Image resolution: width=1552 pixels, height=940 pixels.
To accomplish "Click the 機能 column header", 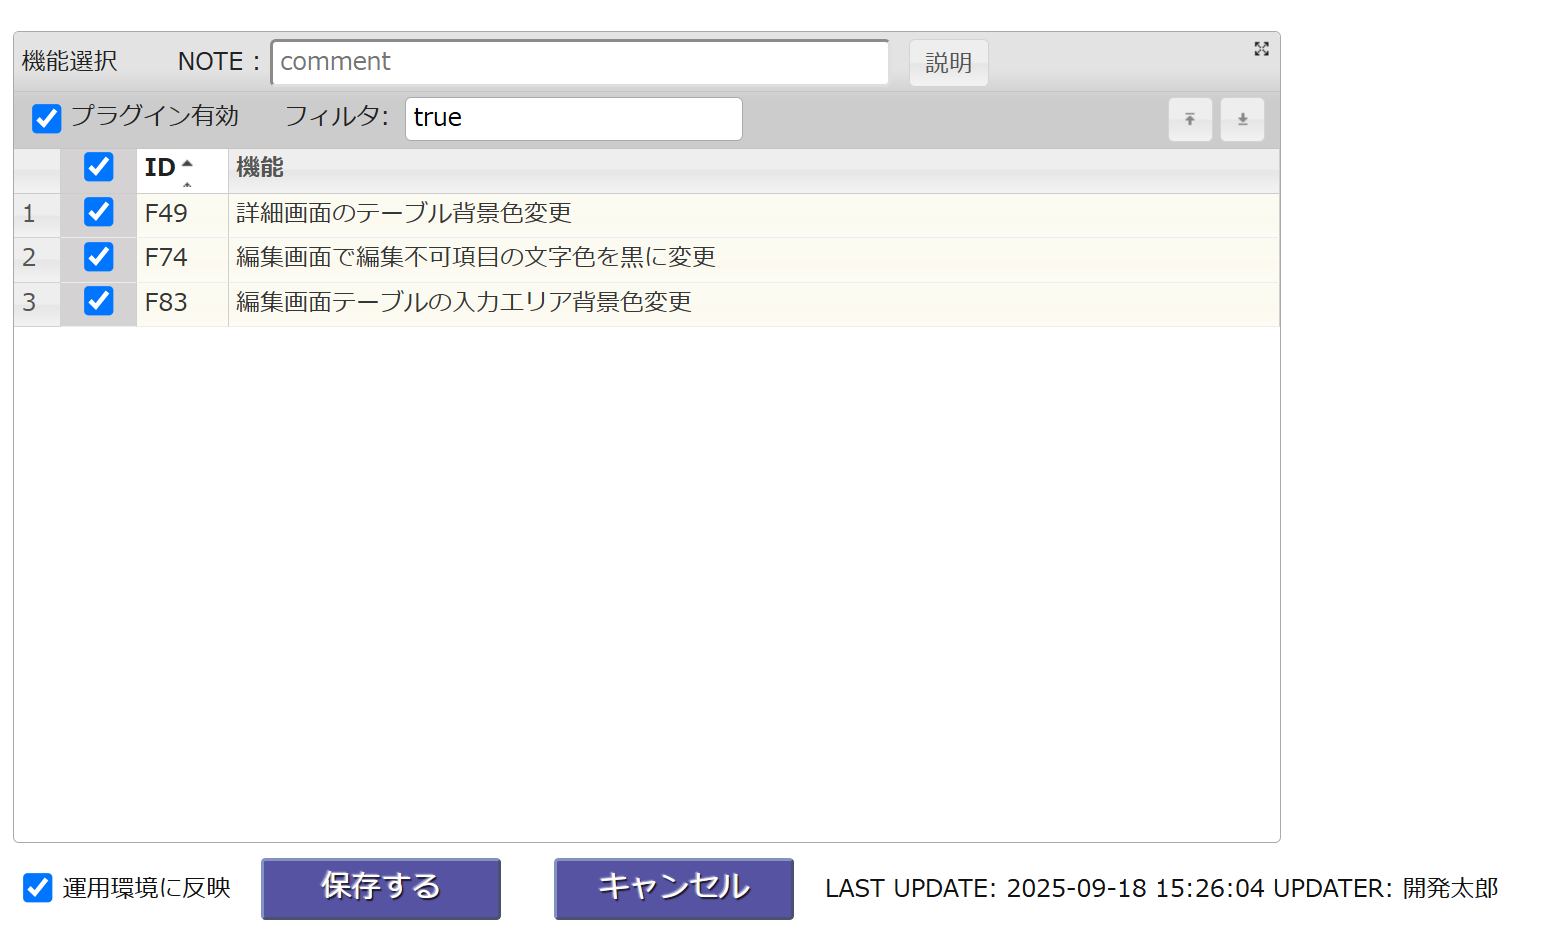I will point(260,168).
